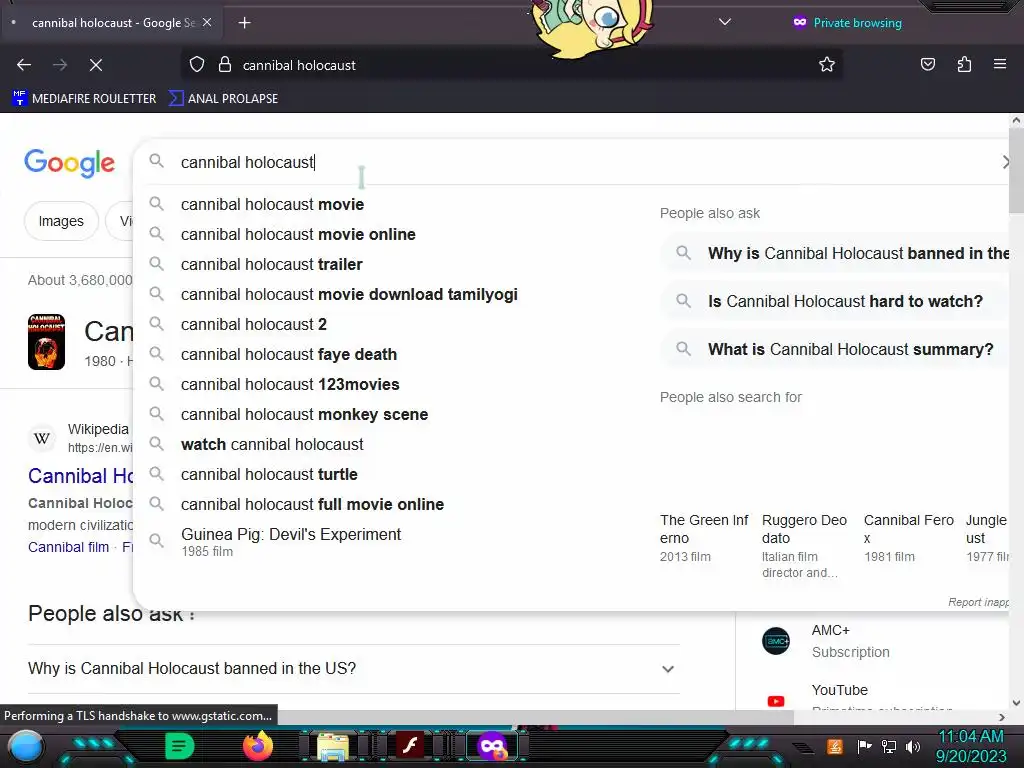Choose suggestion 'cannibal holocaust faye death'

(289, 355)
